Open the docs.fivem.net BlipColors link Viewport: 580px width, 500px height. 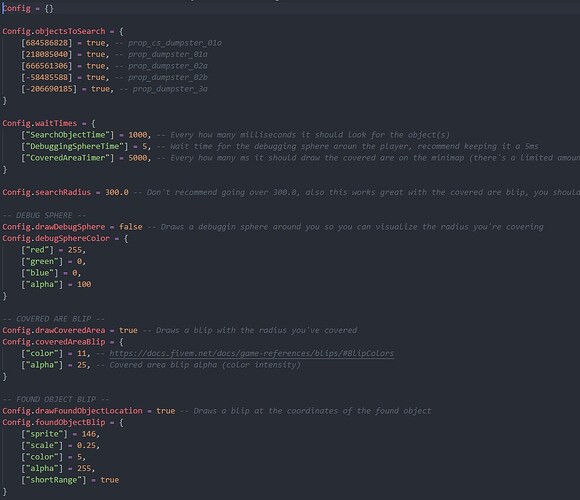tap(252, 354)
